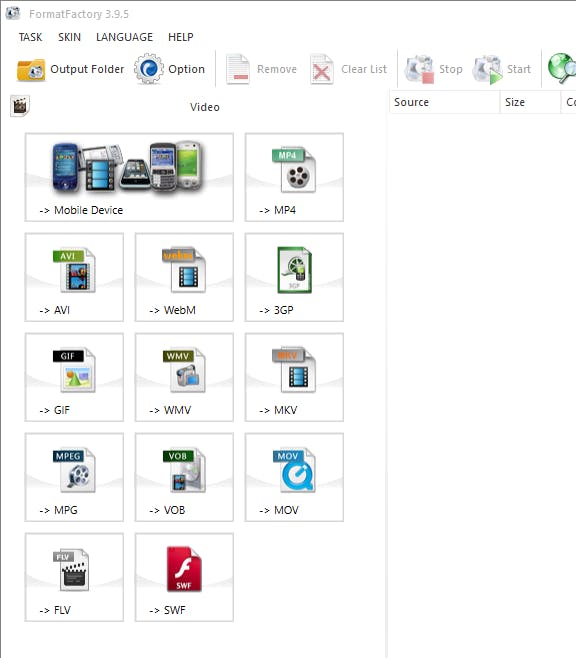The image size is (576, 658).
Task: Click the Stop conversion icon
Action: 419,69
